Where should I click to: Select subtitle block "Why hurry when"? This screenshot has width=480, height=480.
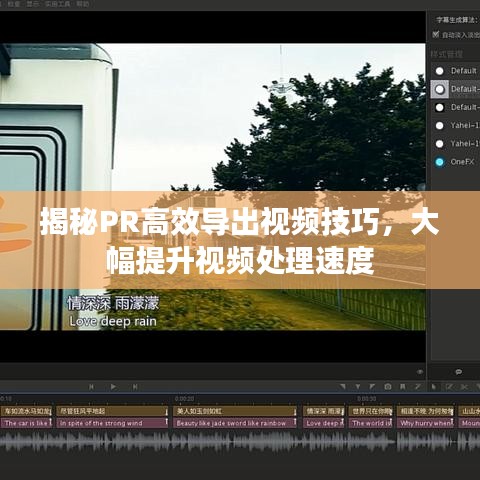[425, 423]
